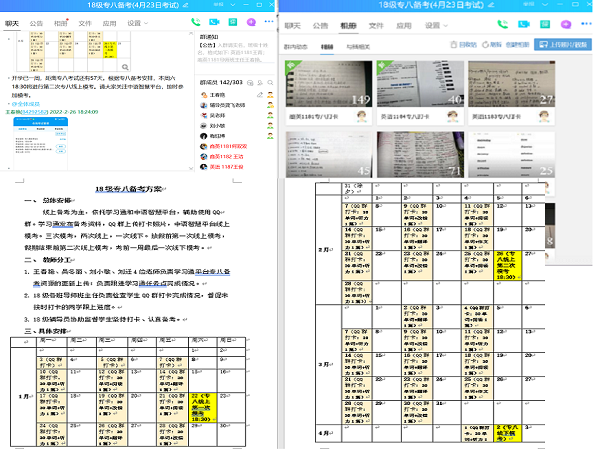This screenshot has height=450, width=600.
Task: Select member 吴老师 in member list
Action: click(217, 115)
